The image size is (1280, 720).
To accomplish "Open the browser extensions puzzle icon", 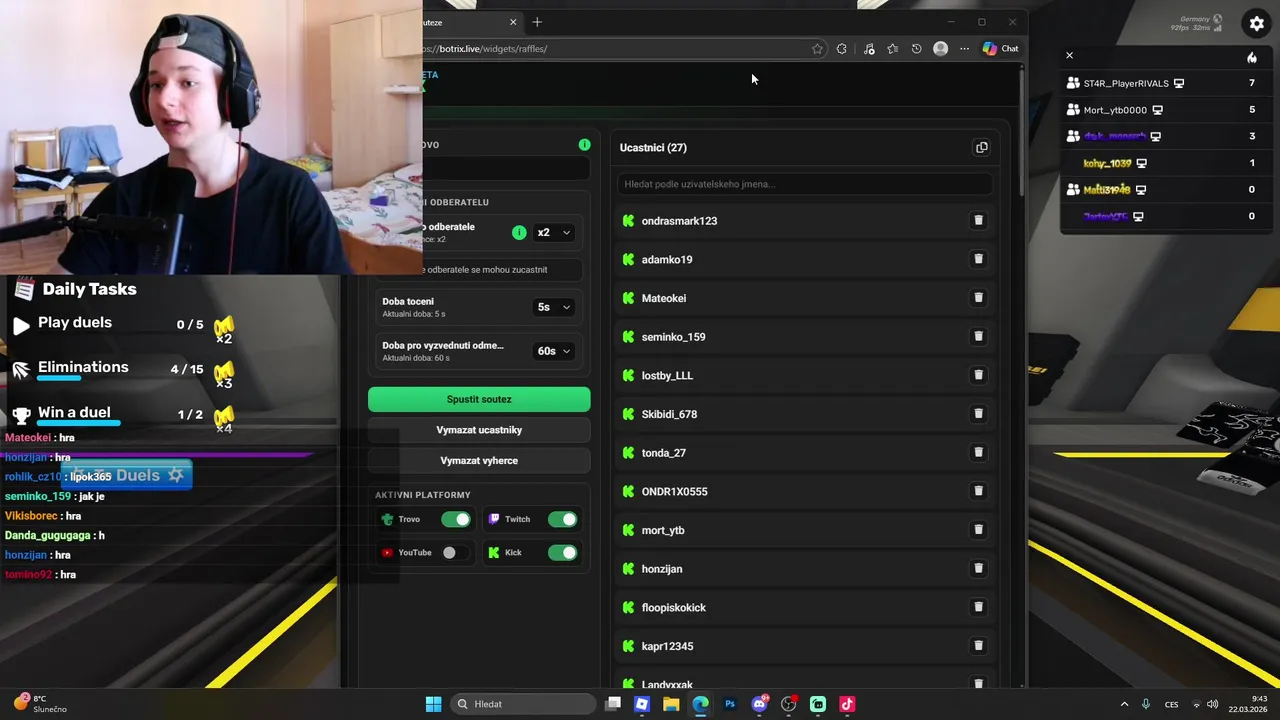I will pos(842,49).
